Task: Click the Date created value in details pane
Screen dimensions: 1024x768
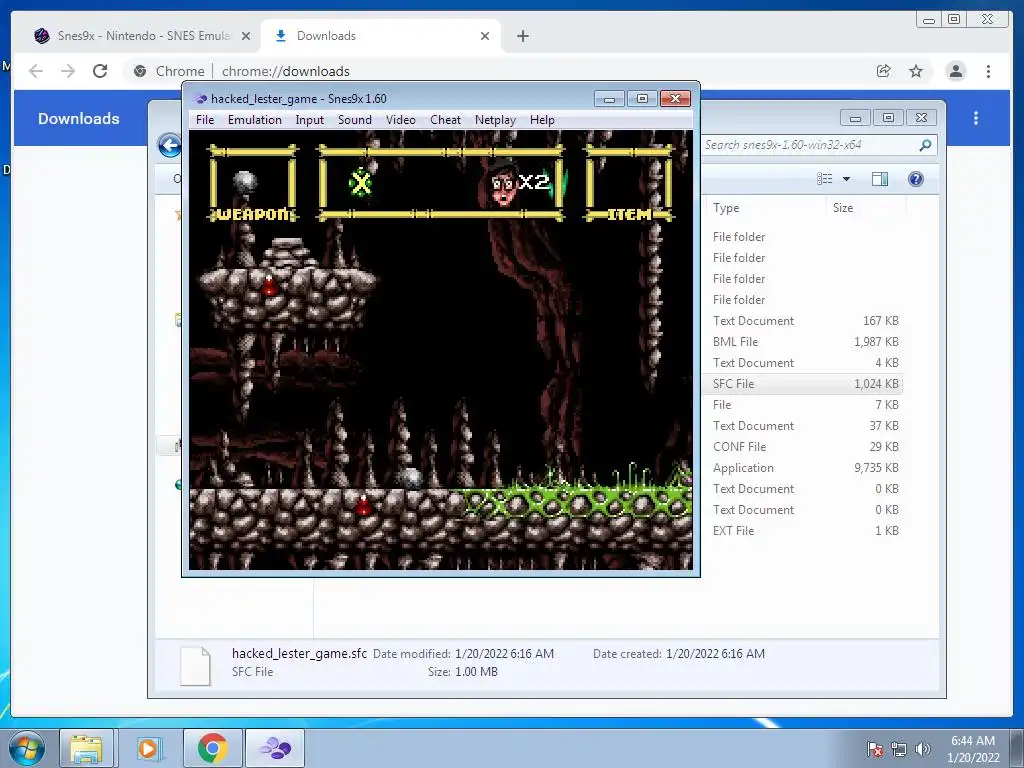Action: click(715, 653)
